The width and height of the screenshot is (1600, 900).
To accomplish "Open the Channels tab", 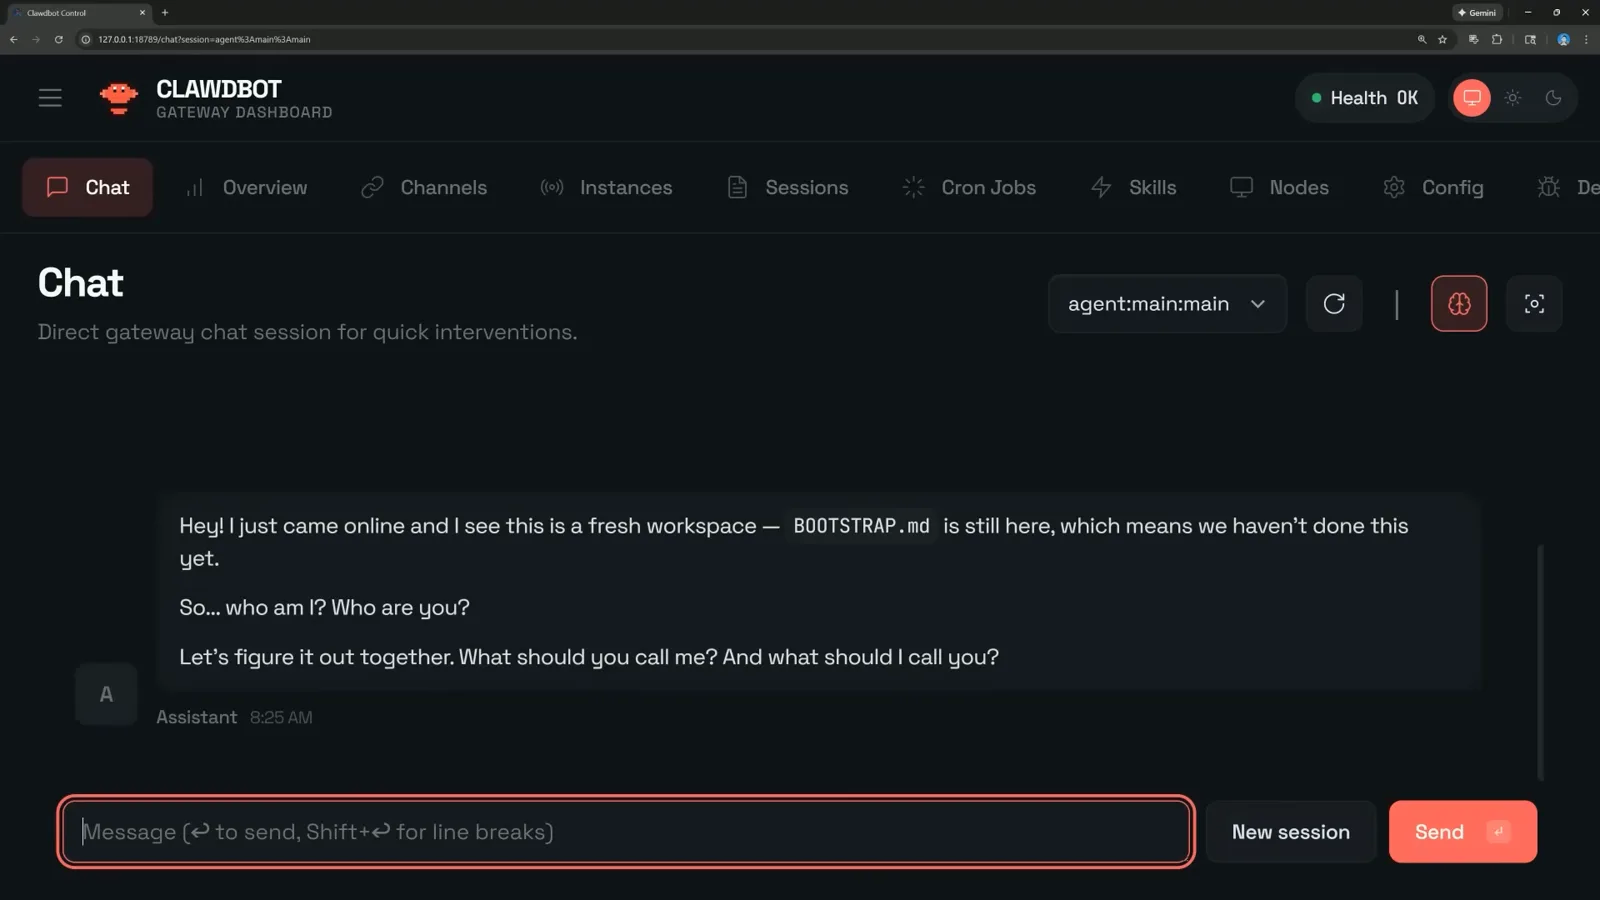I will point(424,187).
